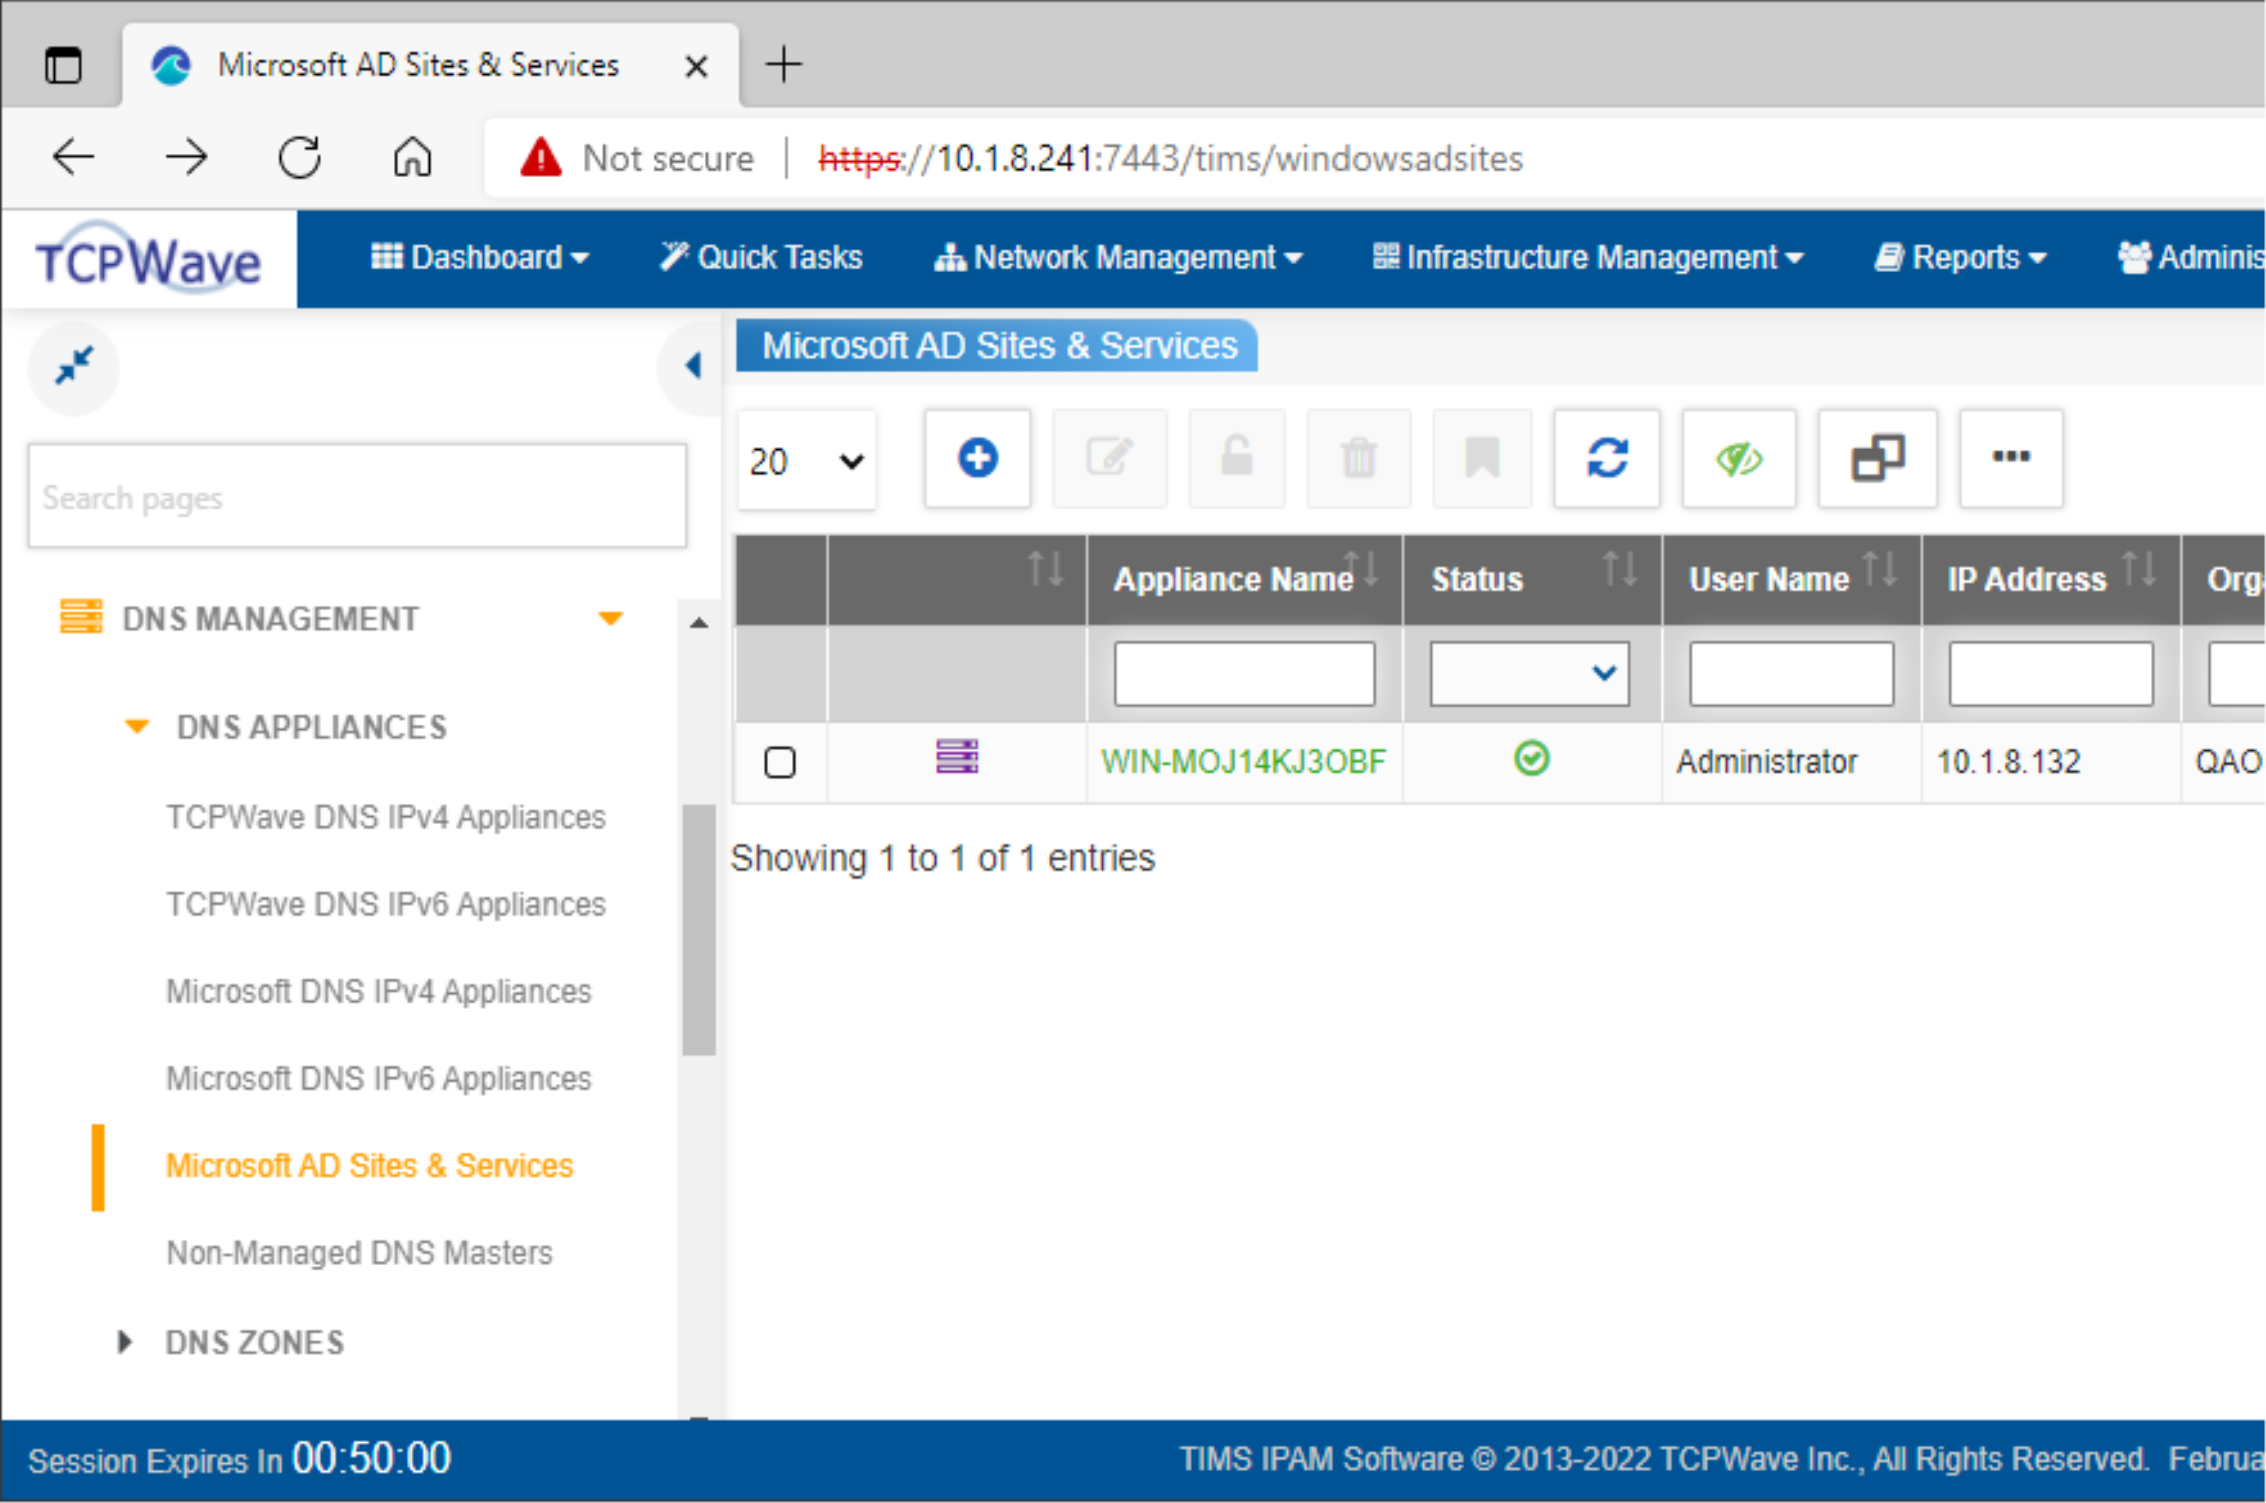Open the Infrastructure Management menu
Viewport: 2266px width, 1503px height.
coord(1588,258)
